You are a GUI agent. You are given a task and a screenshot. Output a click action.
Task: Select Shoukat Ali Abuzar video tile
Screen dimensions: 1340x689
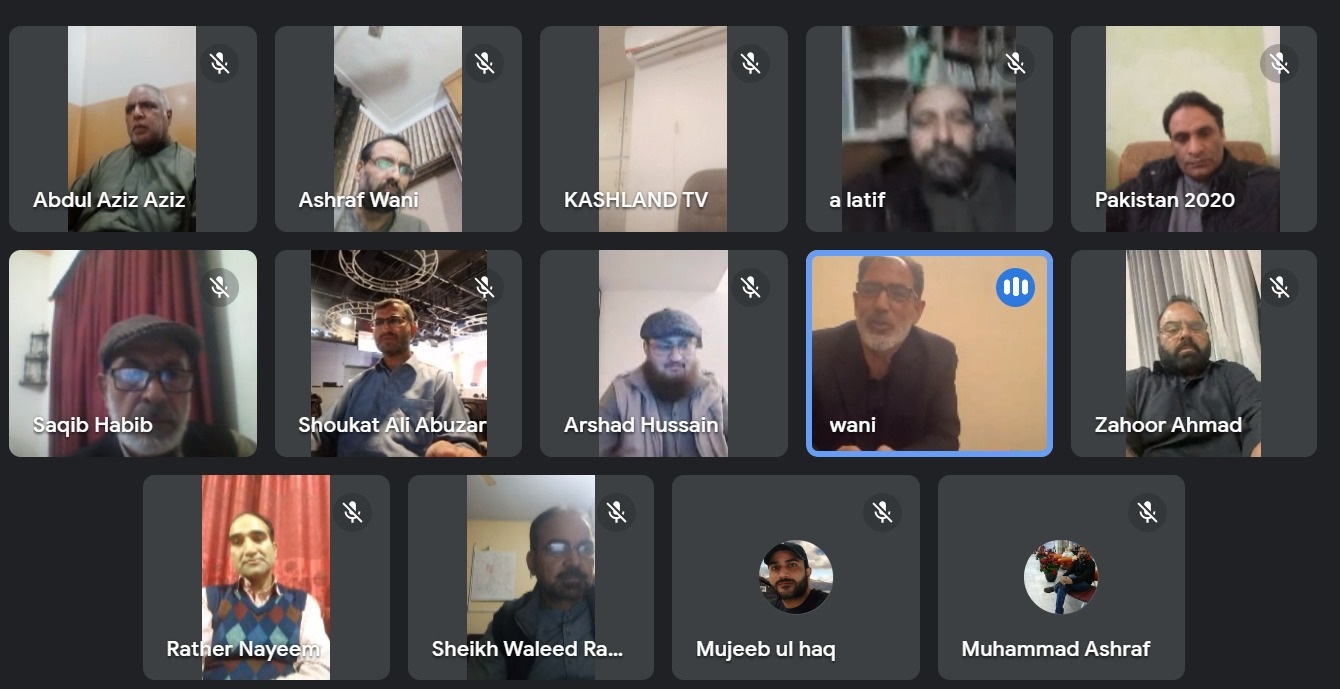[x=398, y=353]
